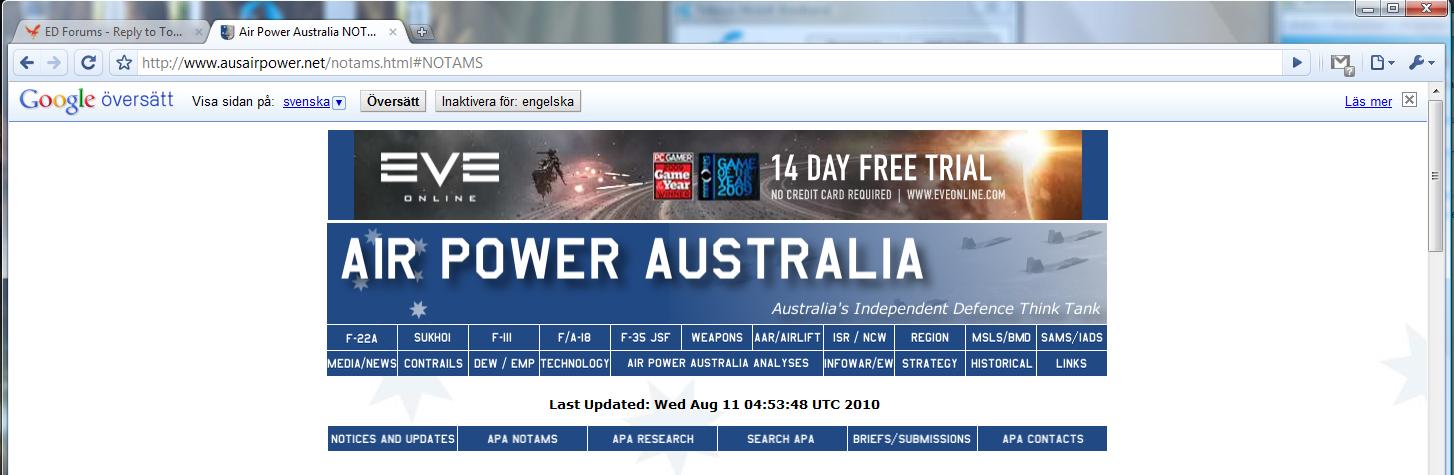Open the Gmail checker extension icon
Image resolution: width=1454 pixels, height=475 pixels.
pyautogui.click(x=1342, y=64)
